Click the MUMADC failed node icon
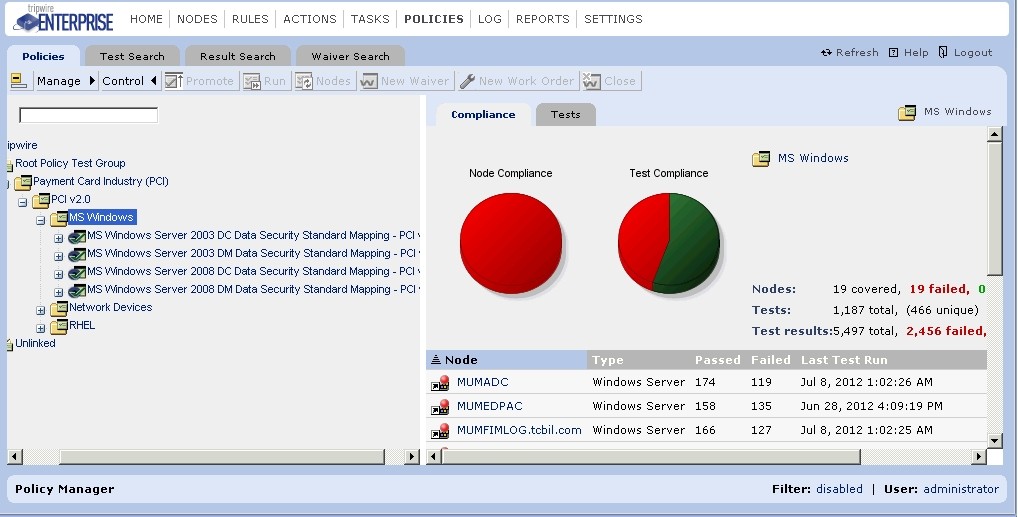This screenshot has width=1018, height=517. [x=440, y=383]
